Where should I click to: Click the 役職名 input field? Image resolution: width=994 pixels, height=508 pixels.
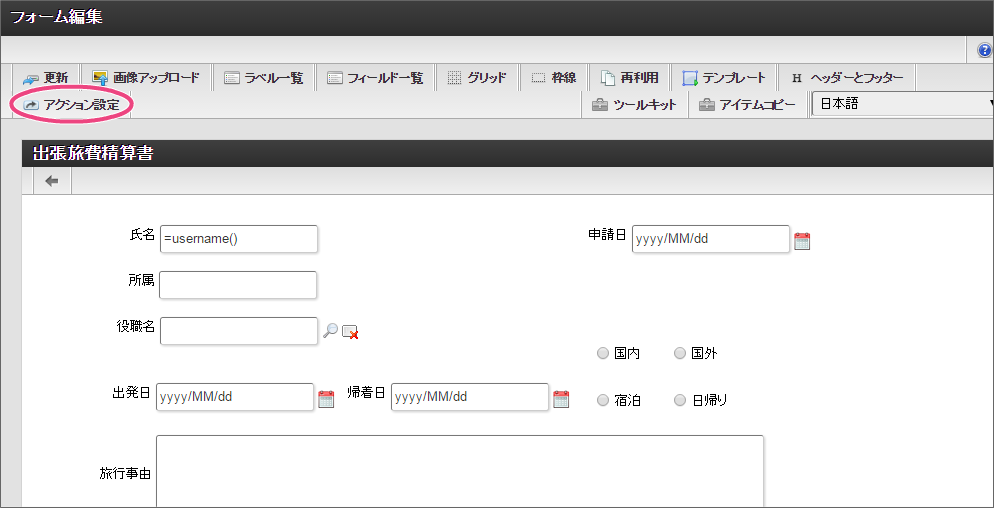coord(238,331)
